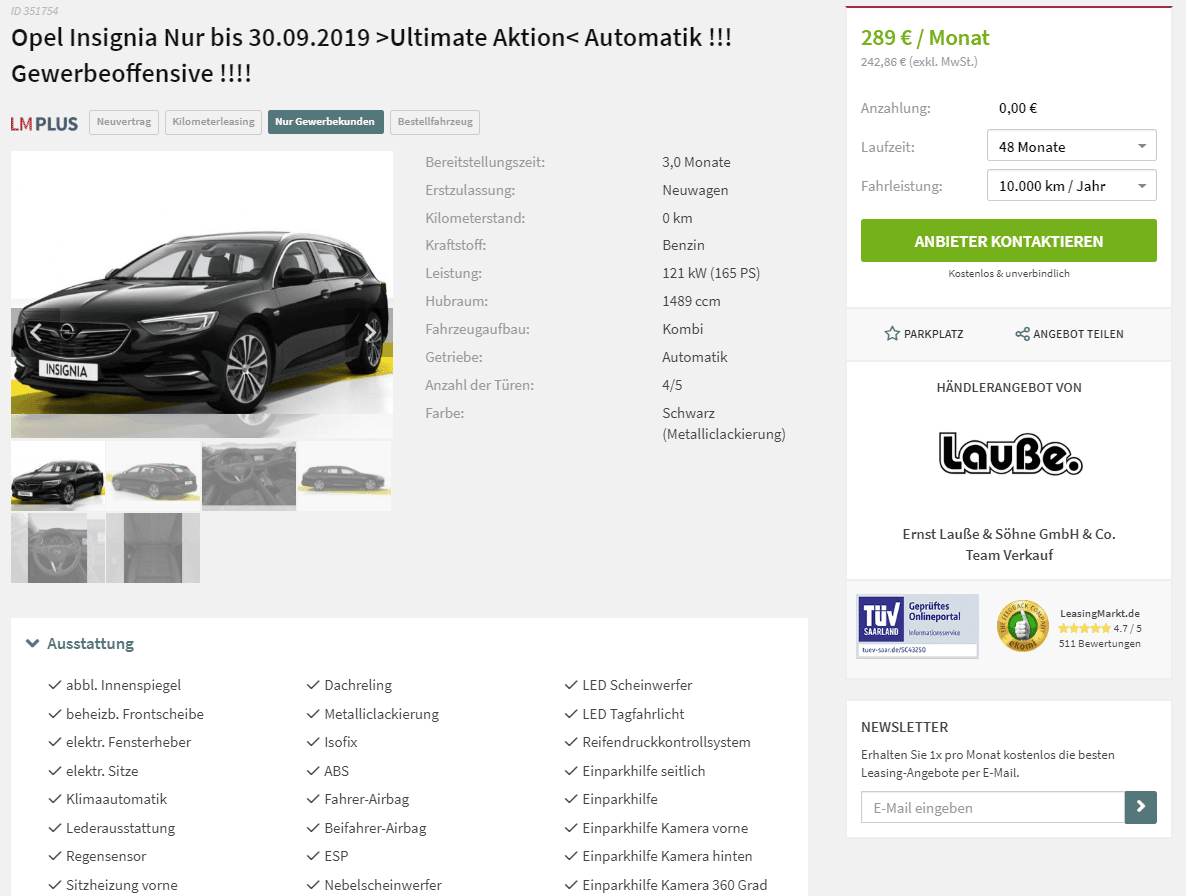1186x896 pixels.
Task: Save the offer via the Parkplatz label
Action: [x=933, y=334]
